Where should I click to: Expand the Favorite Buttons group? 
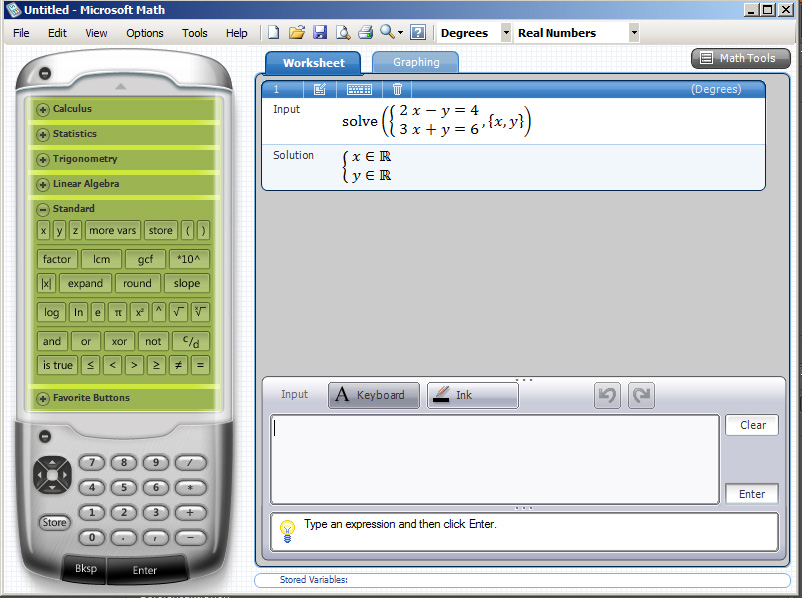(x=43, y=398)
